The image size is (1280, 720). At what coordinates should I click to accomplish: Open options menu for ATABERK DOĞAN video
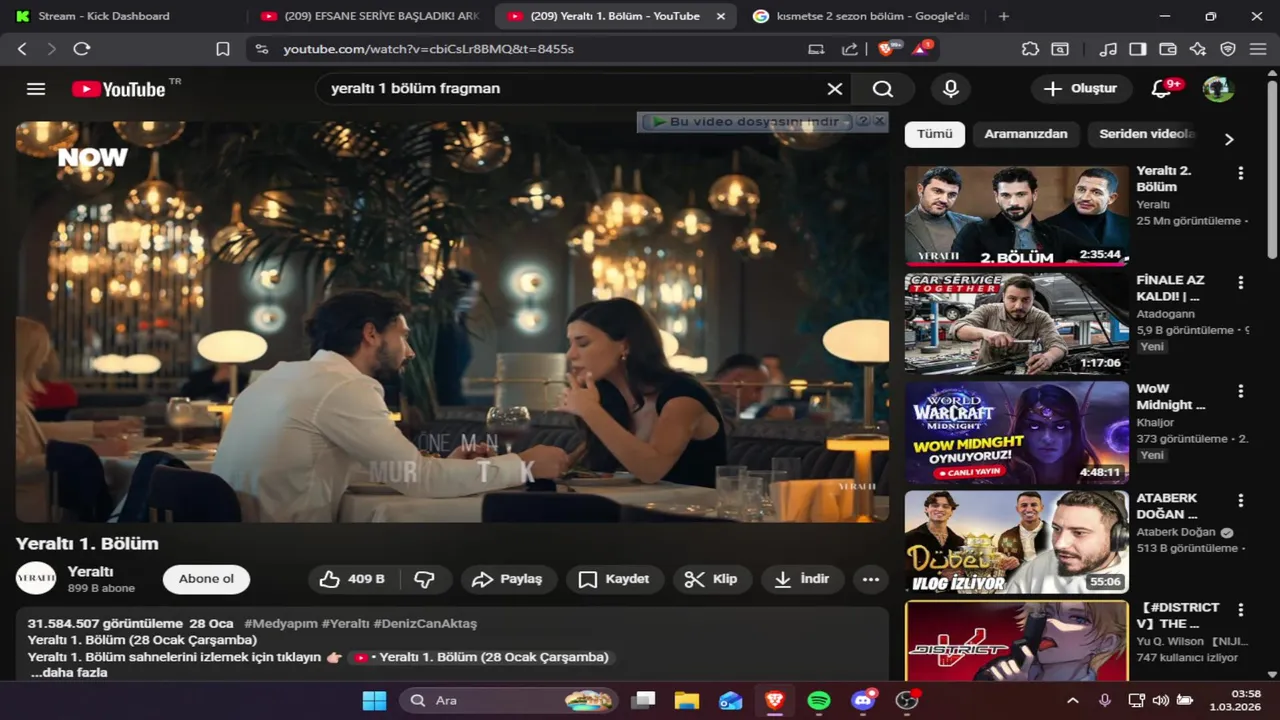click(1241, 500)
